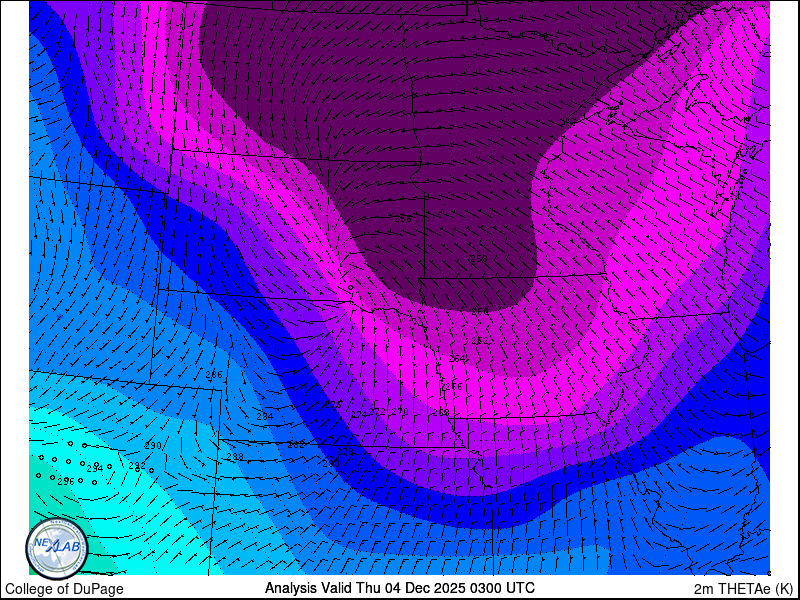Select the 276 contour label
The height and width of the screenshot is (600, 800).
(333, 405)
